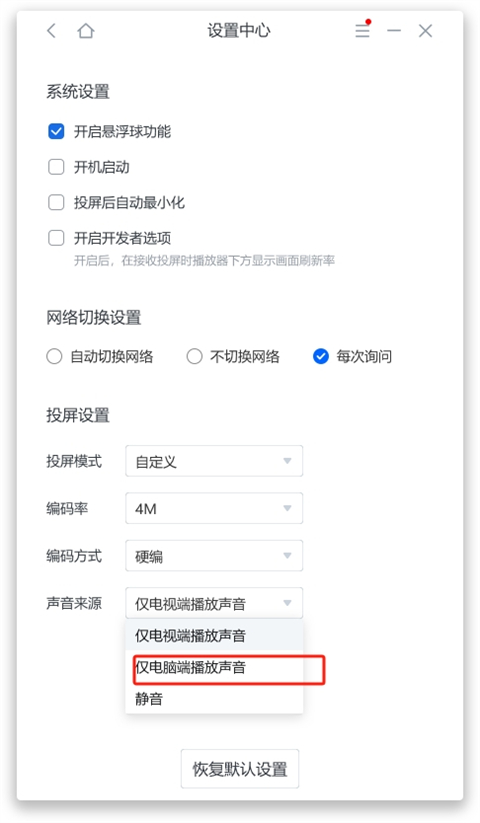The width and height of the screenshot is (480, 823).
Task: Check 投屏后自动最小化 option
Action: [56, 202]
